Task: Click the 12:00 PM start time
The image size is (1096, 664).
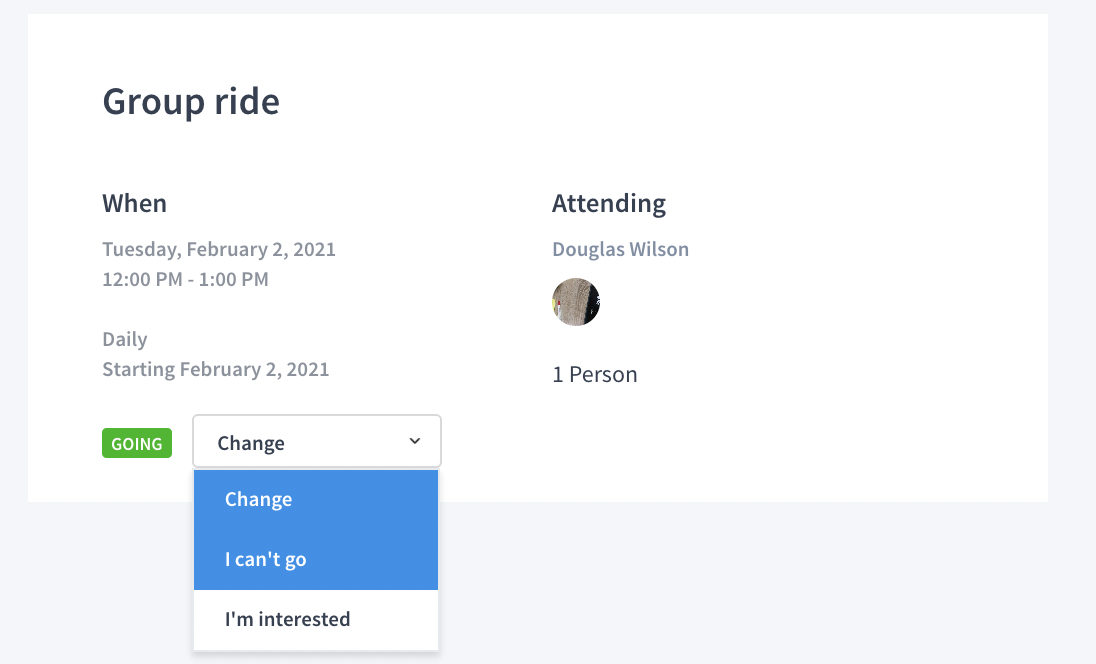Action: (143, 280)
